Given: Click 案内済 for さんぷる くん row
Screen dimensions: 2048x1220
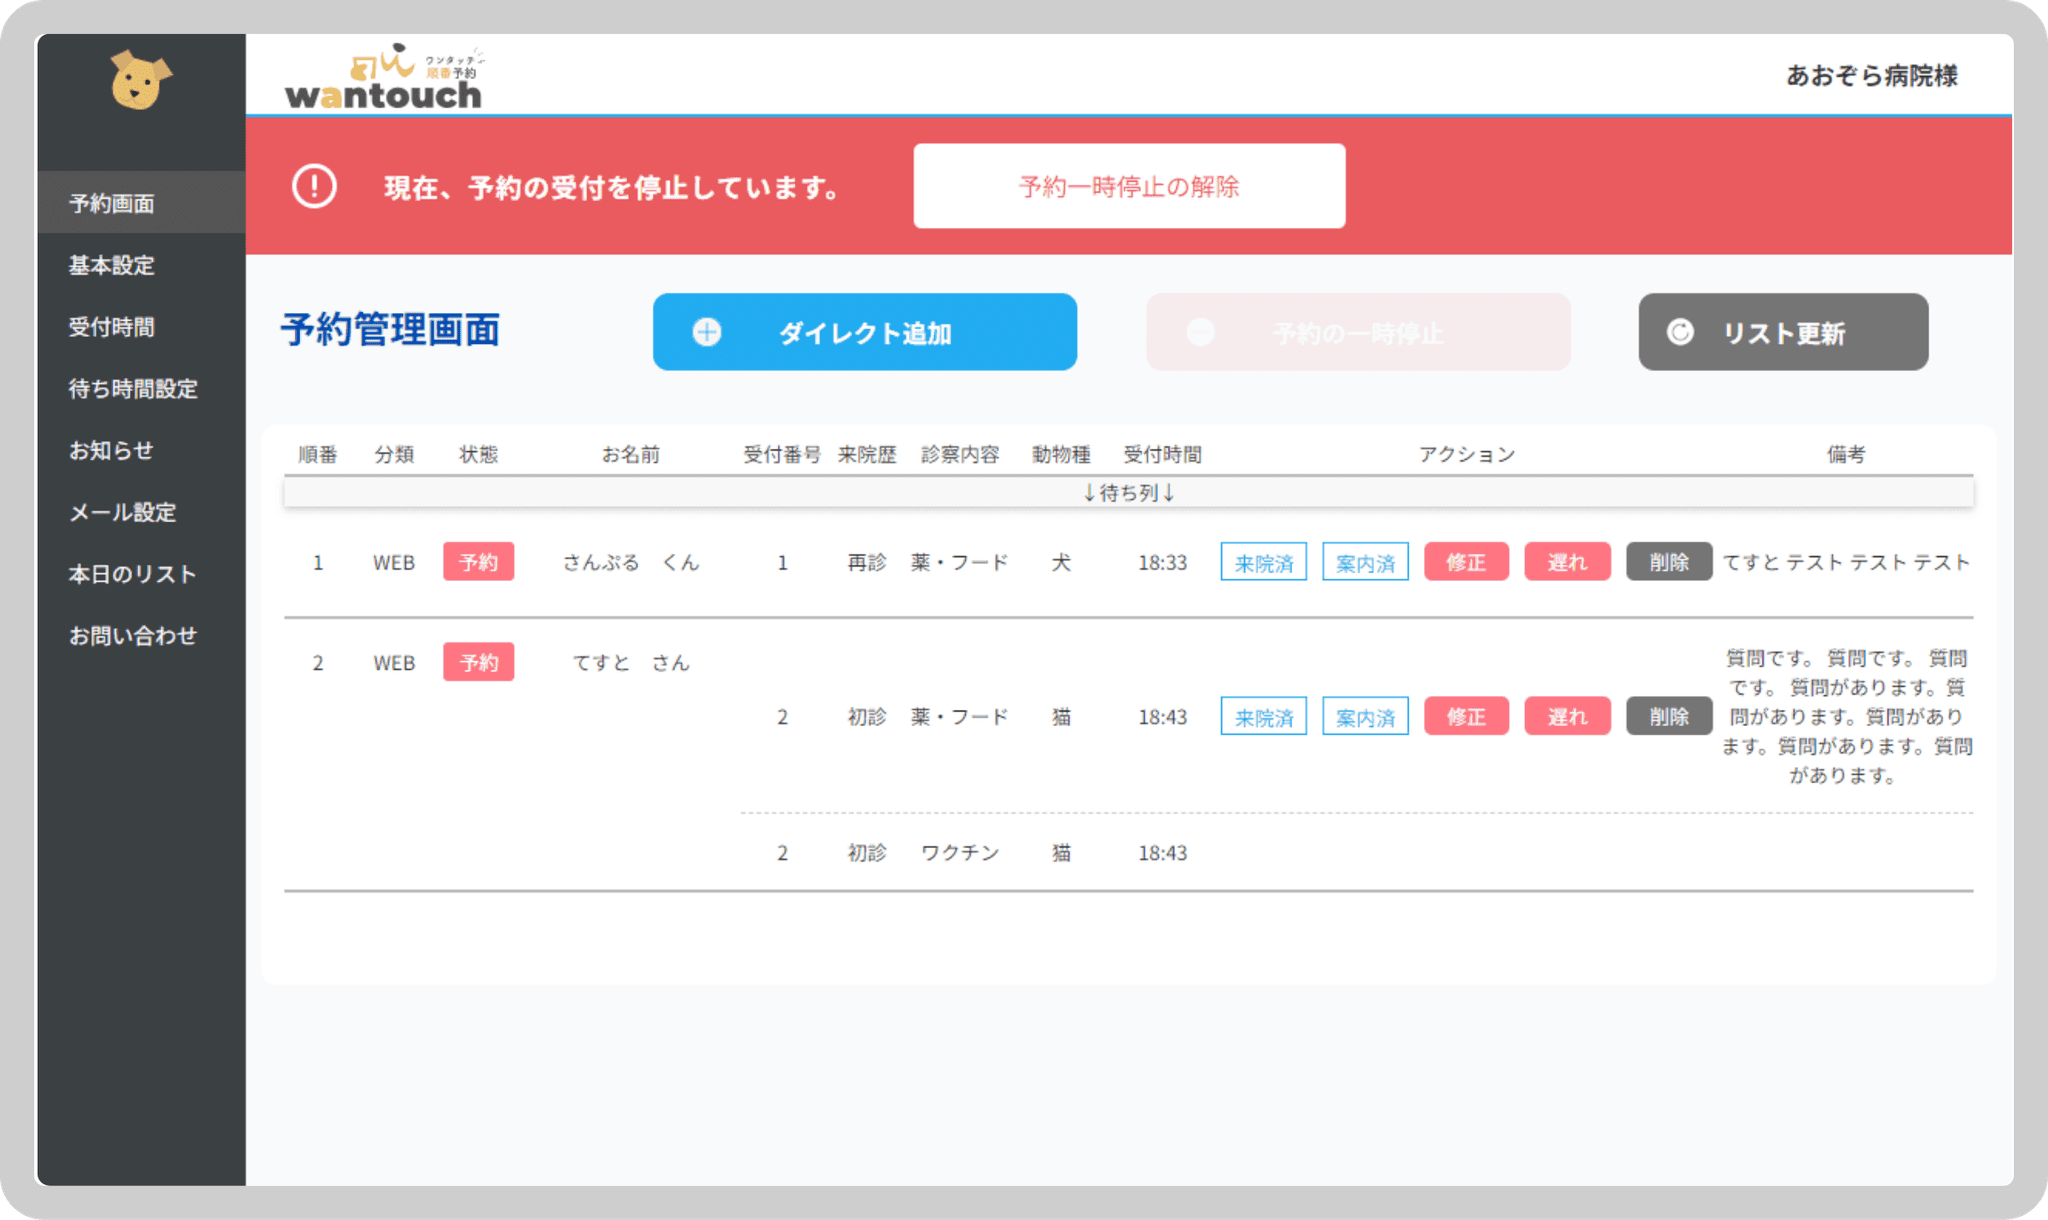Looking at the screenshot, I should [x=1365, y=562].
